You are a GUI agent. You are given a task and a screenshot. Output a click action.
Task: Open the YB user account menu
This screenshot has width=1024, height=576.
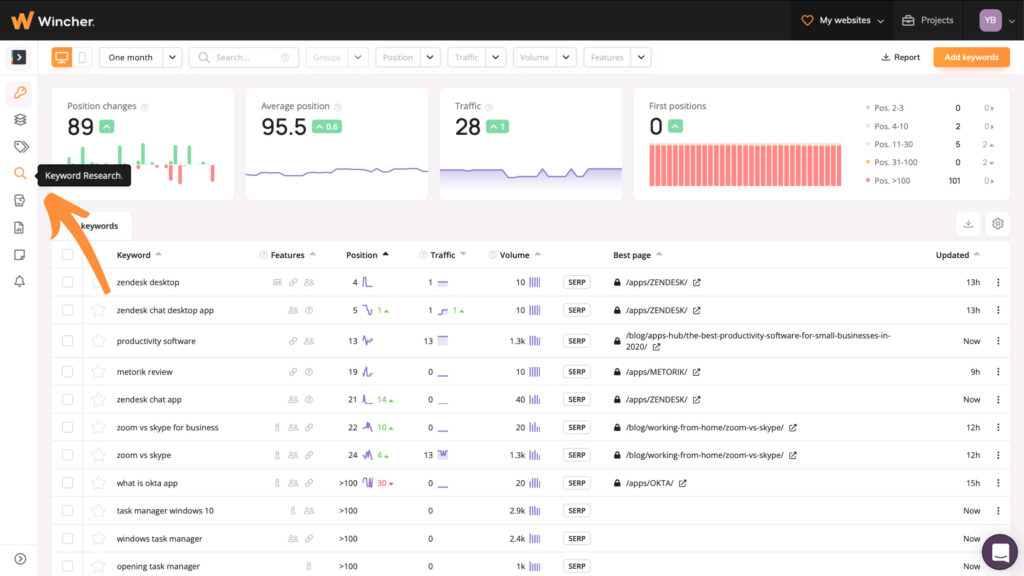click(997, 21)
